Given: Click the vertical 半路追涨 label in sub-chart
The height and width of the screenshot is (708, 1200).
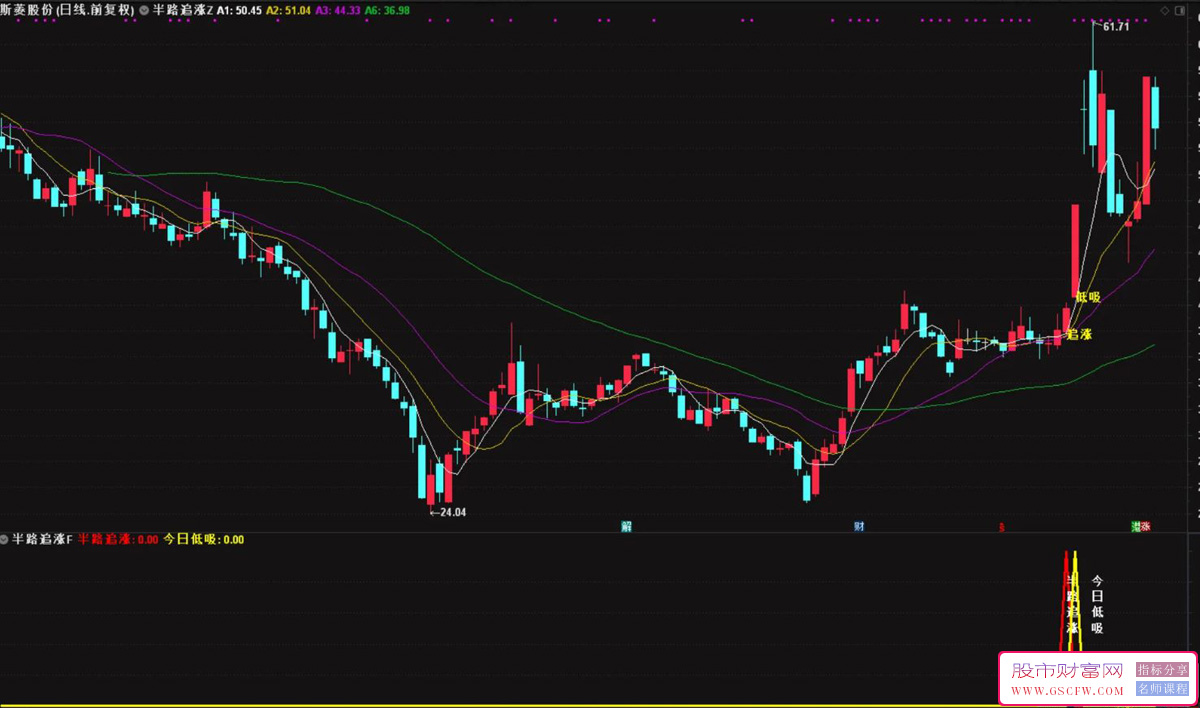Looking at the screenshot, I should pos(1073,604).
